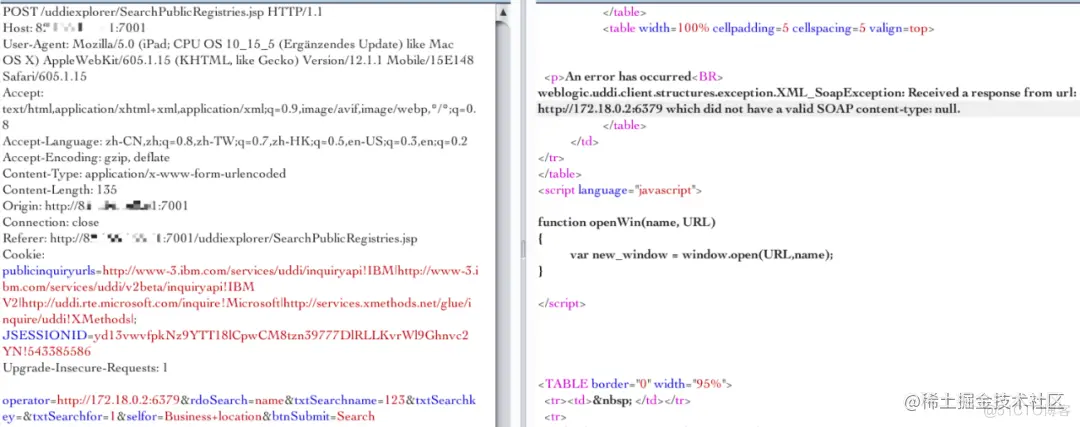Click '<TABLE border="0" width="95%">' line
The image size is (1080, 427).
coord(635,384)
